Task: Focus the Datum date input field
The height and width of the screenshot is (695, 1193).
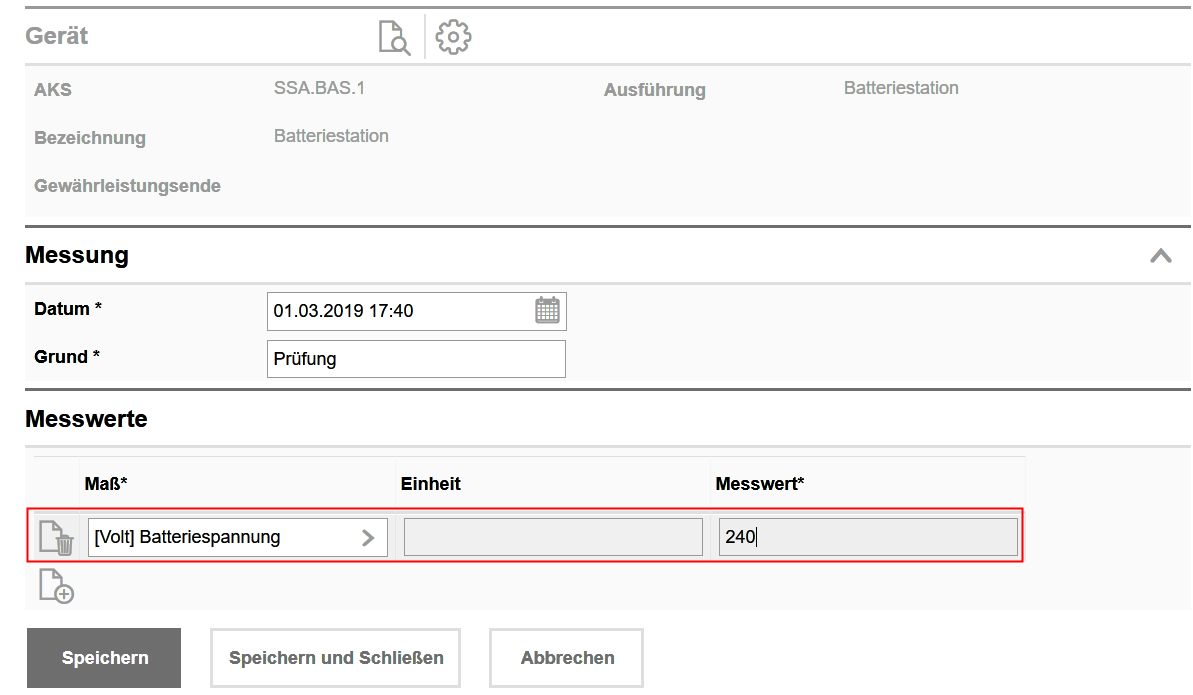Action: coord(400,311)
